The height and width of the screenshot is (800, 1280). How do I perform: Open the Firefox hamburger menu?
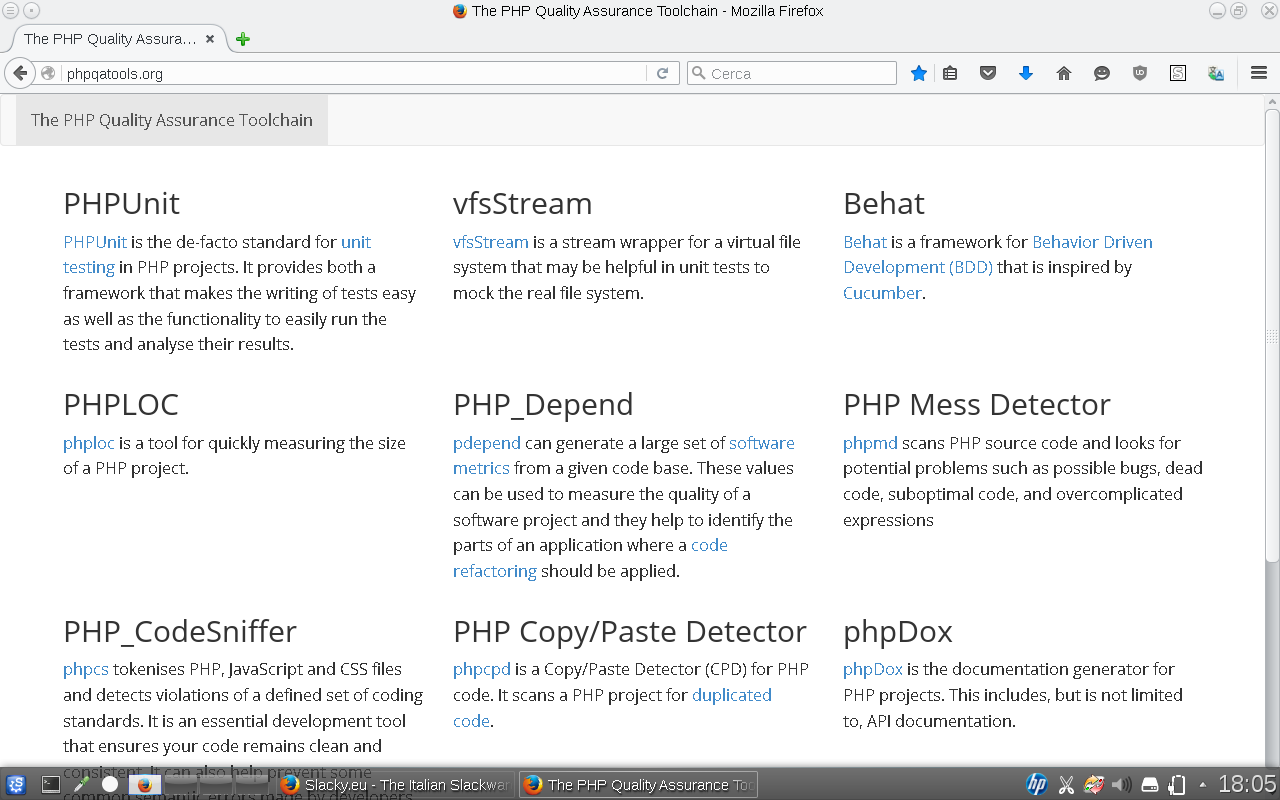click(x=1259, y=73)
